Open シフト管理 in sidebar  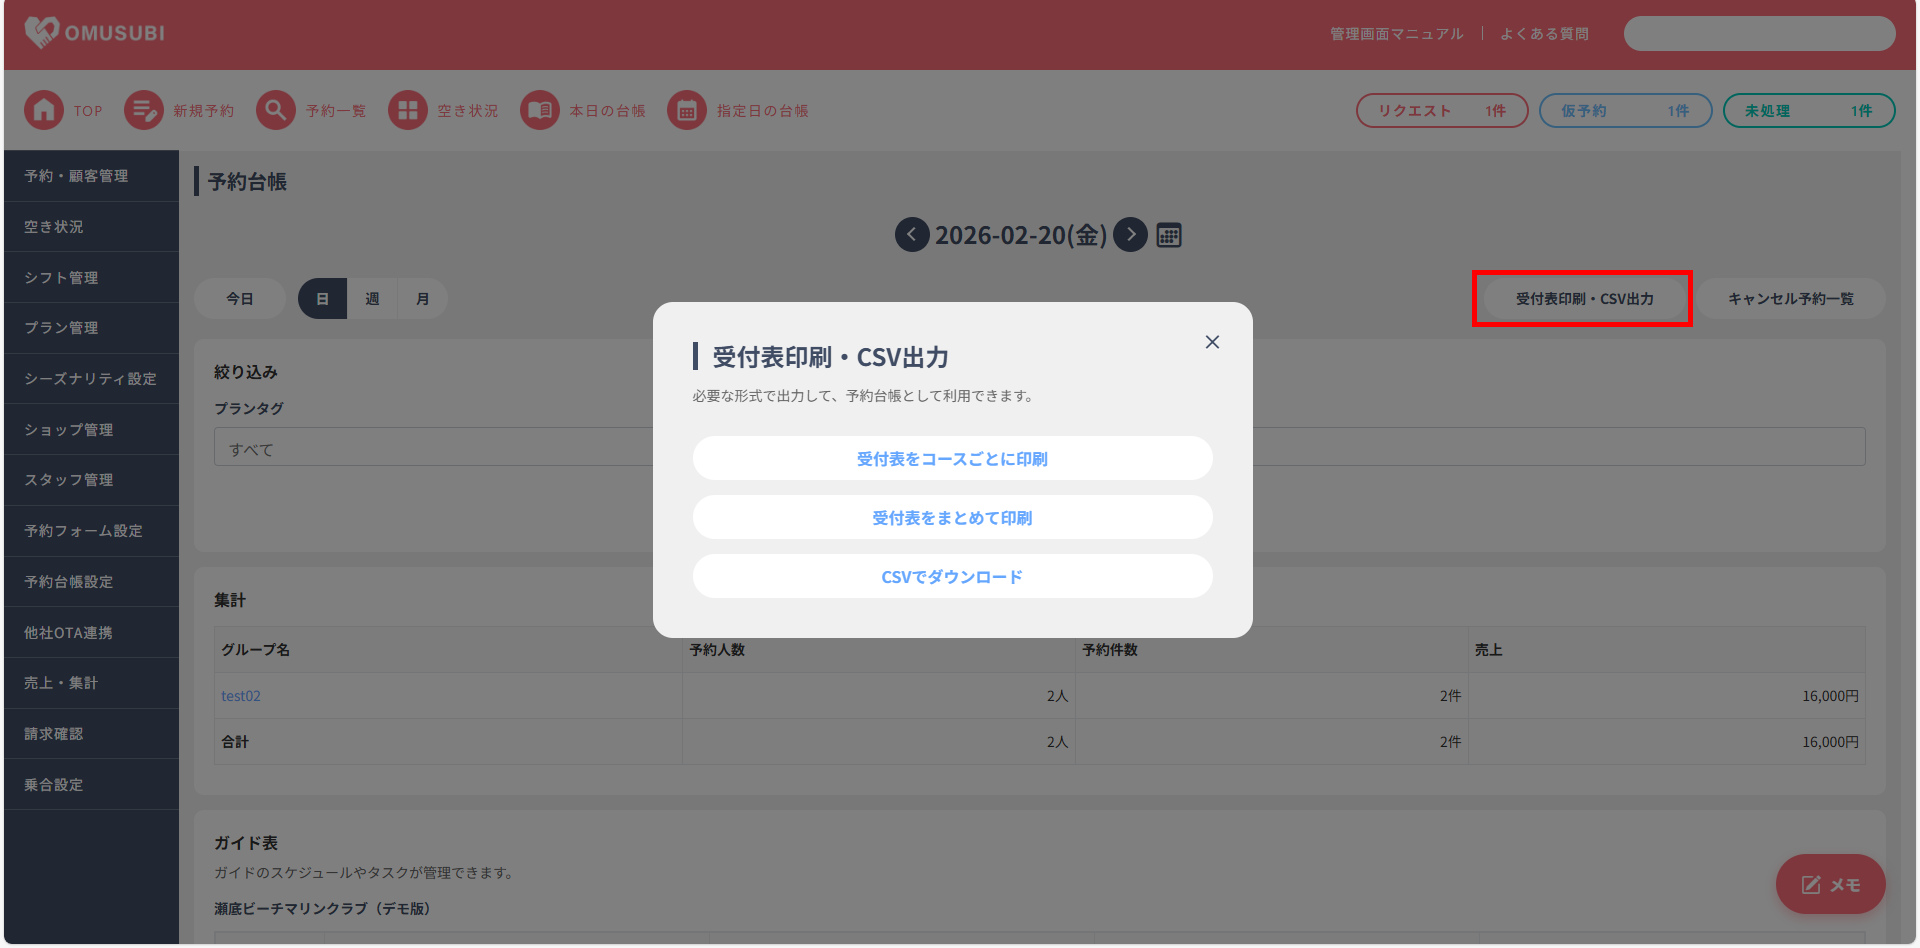tap(61, 277)
